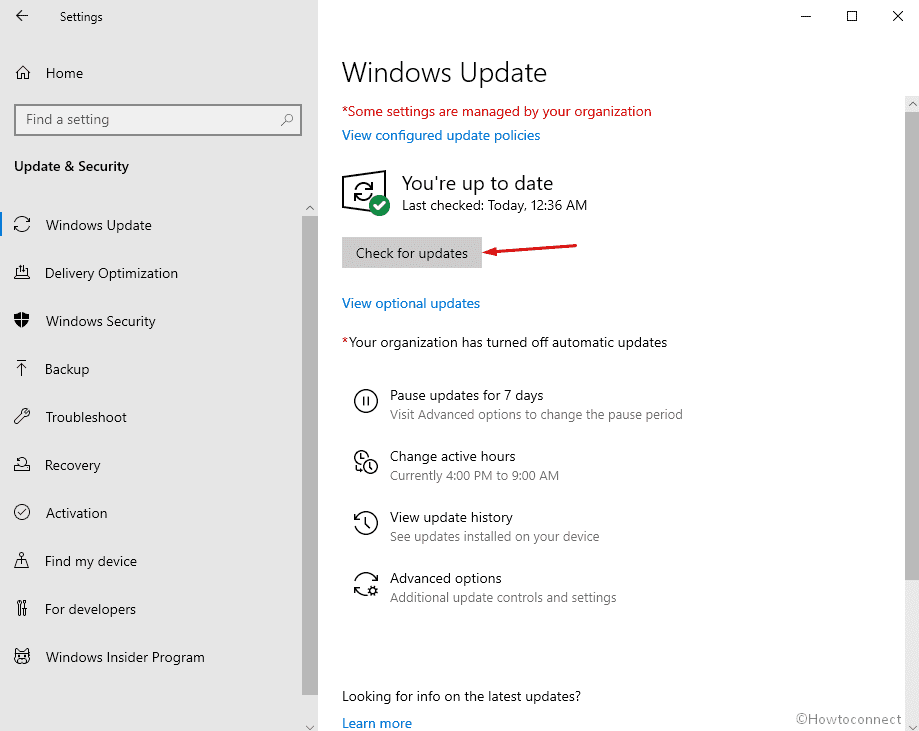Select the Recovery icon in sidebar
The image size is (919, 731).
tap(22, 465)
